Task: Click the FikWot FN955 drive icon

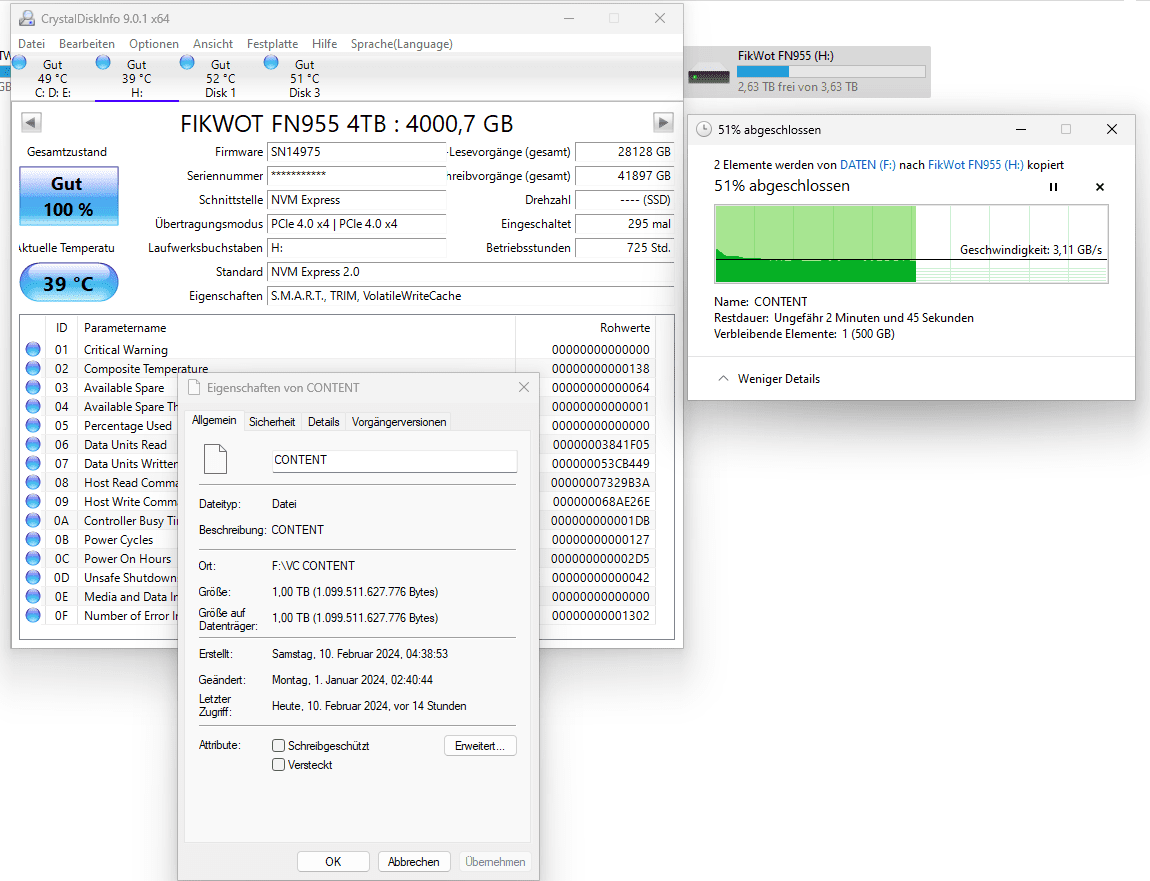Action: click(x=709, y=76)
